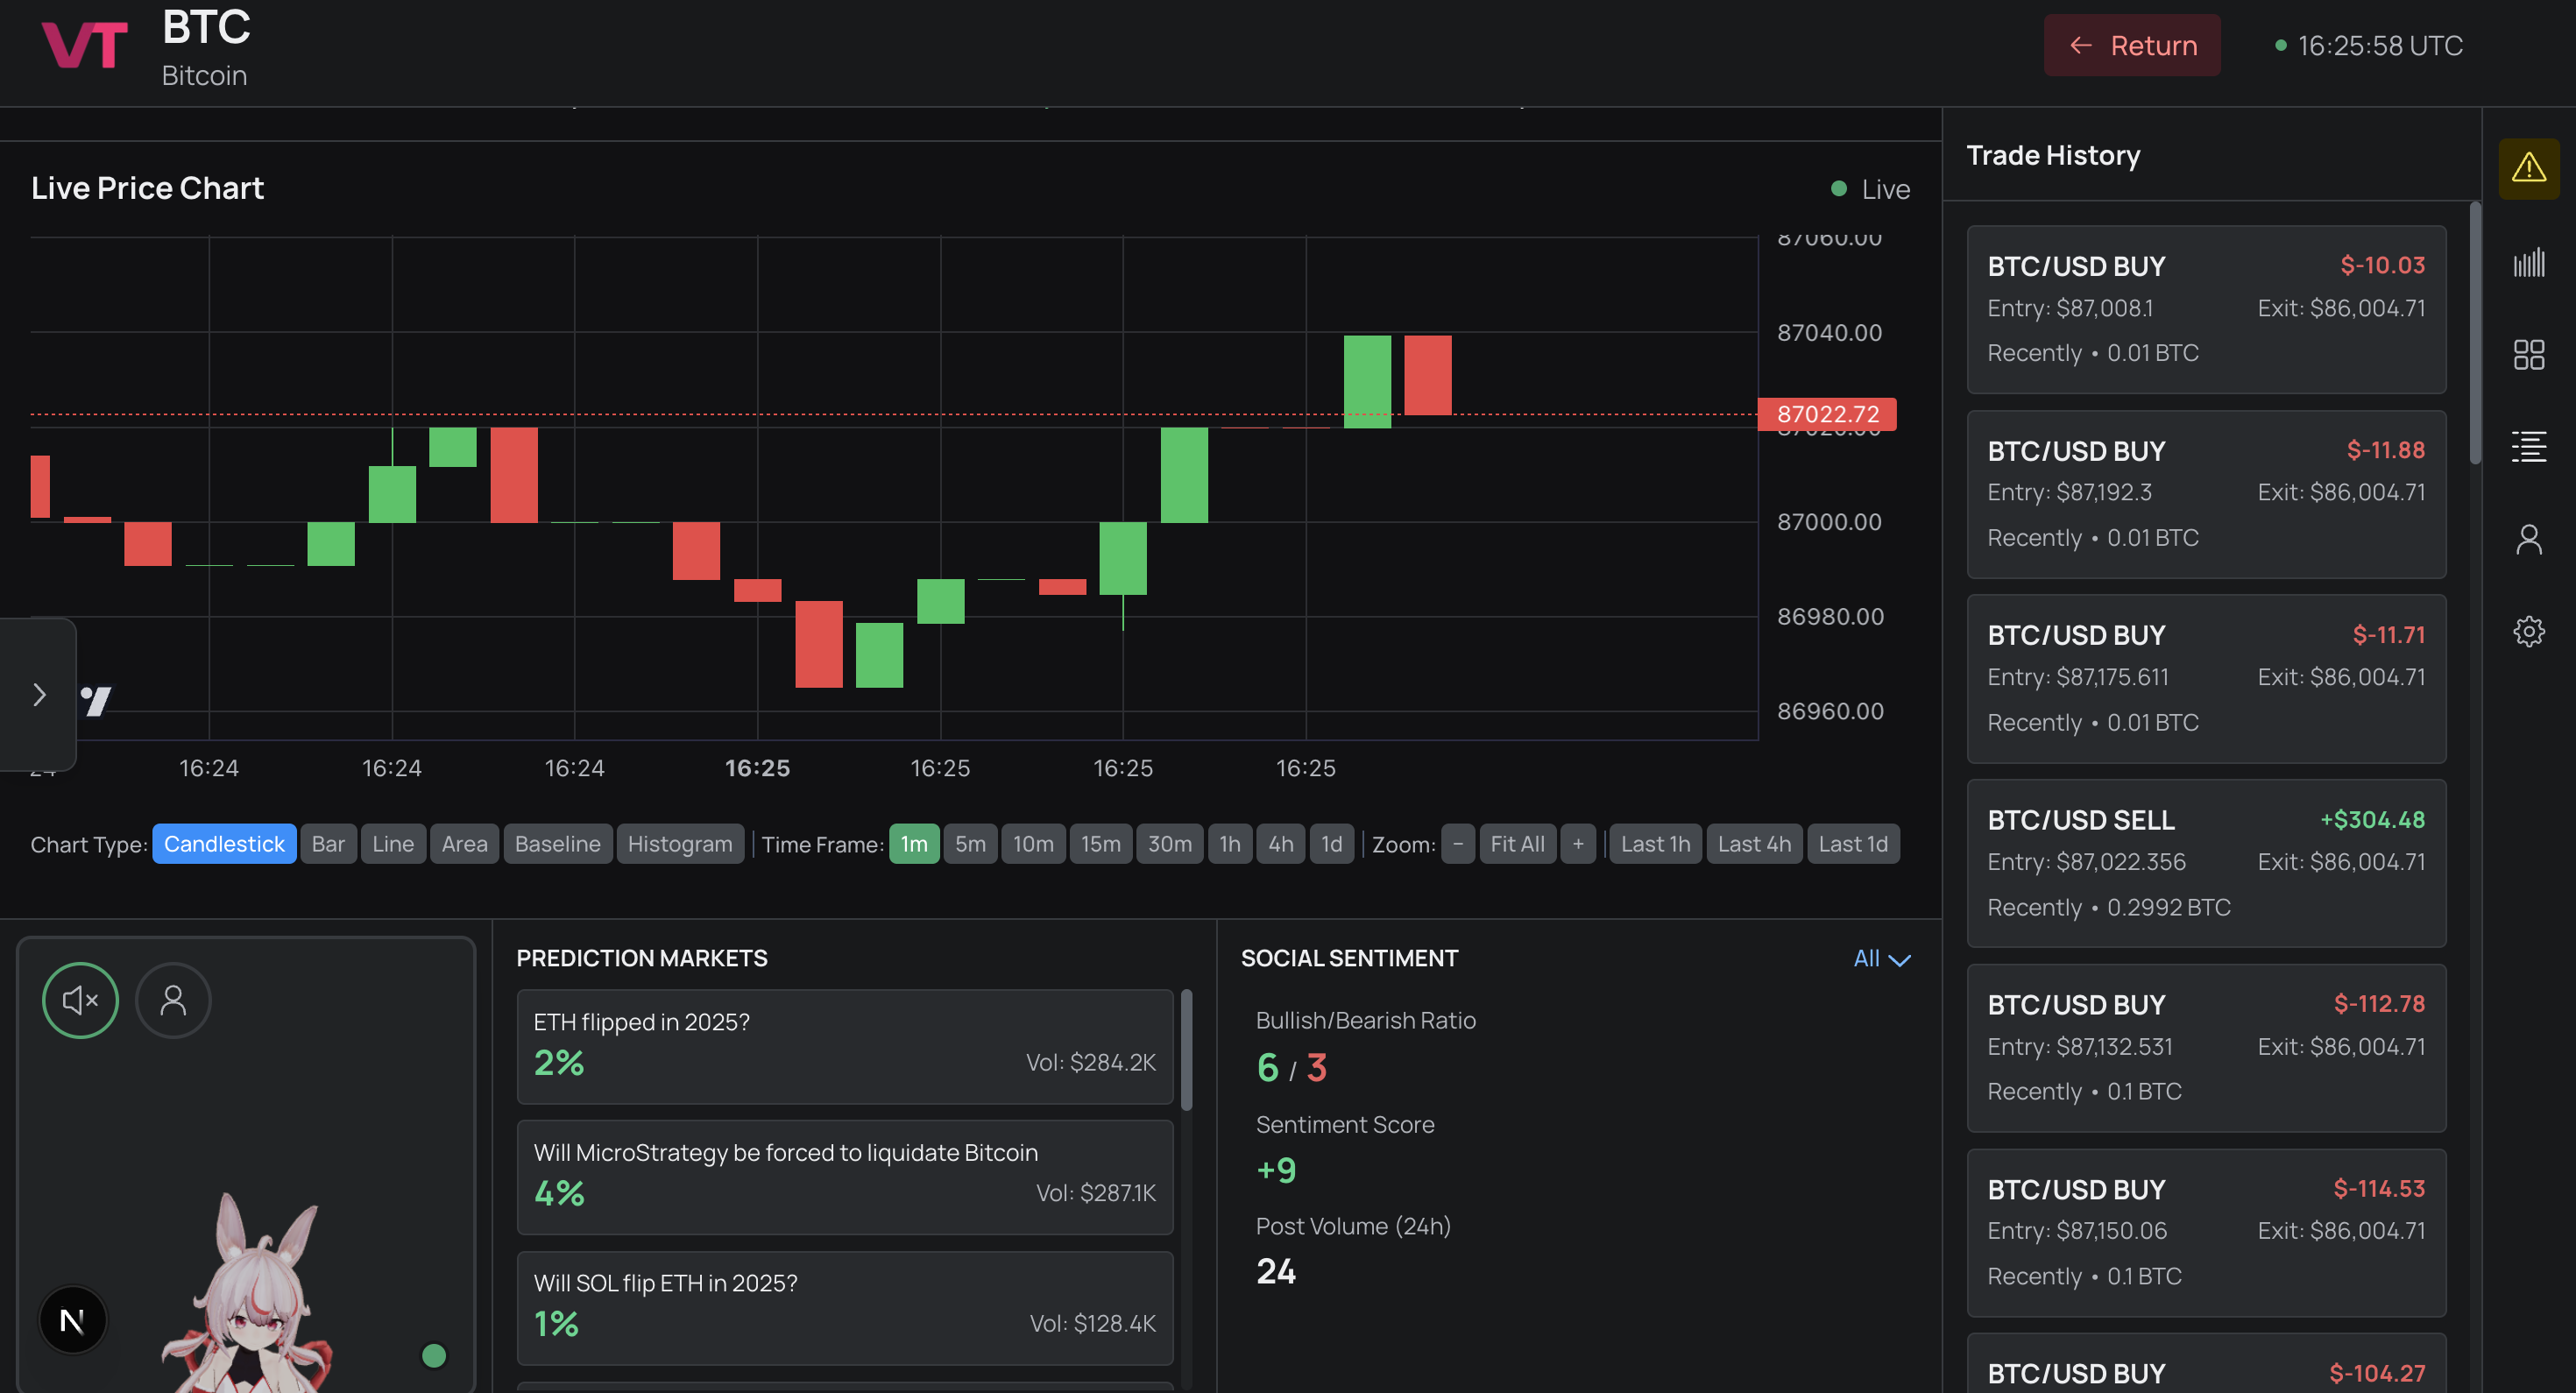The height and width of the screenshot is (1393, 2576).
Task: Open the settings gear icon
Action: click(2528, 631)
